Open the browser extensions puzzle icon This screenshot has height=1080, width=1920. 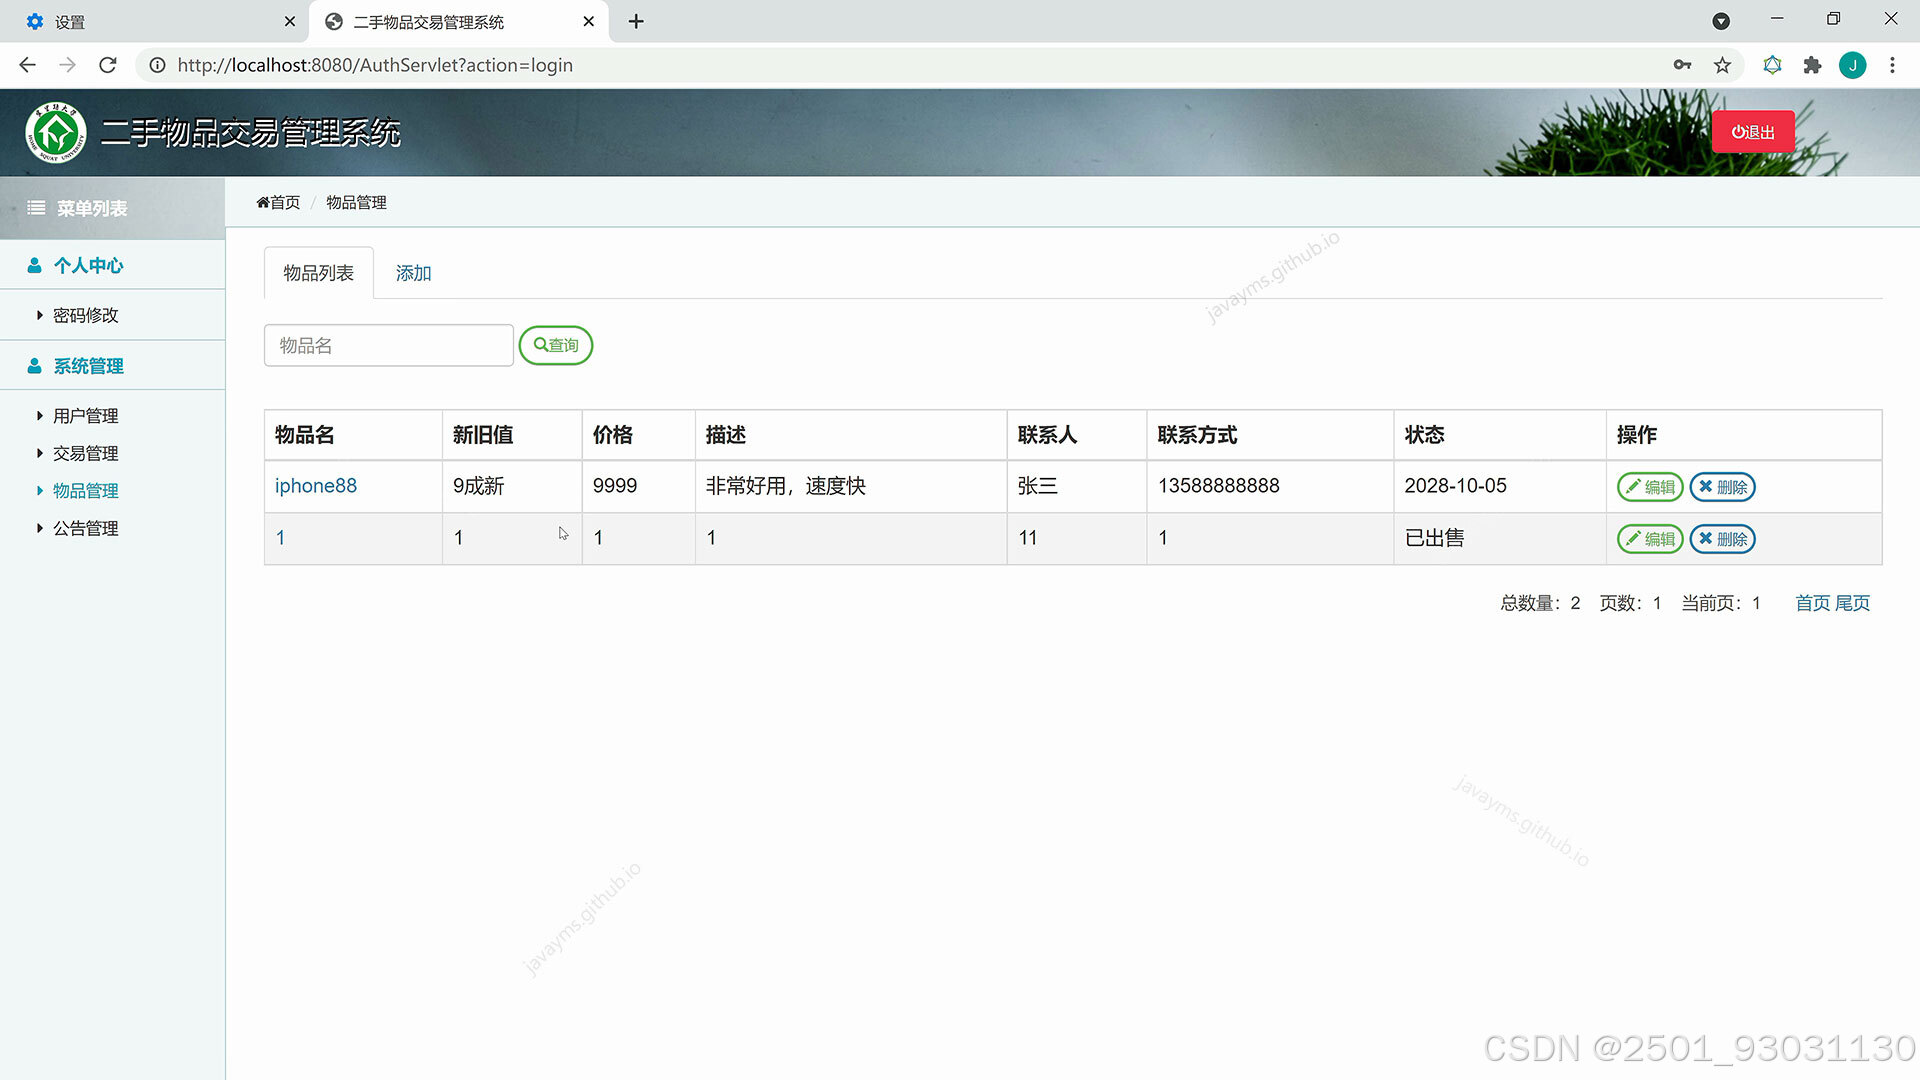[x=1812, y=65]
